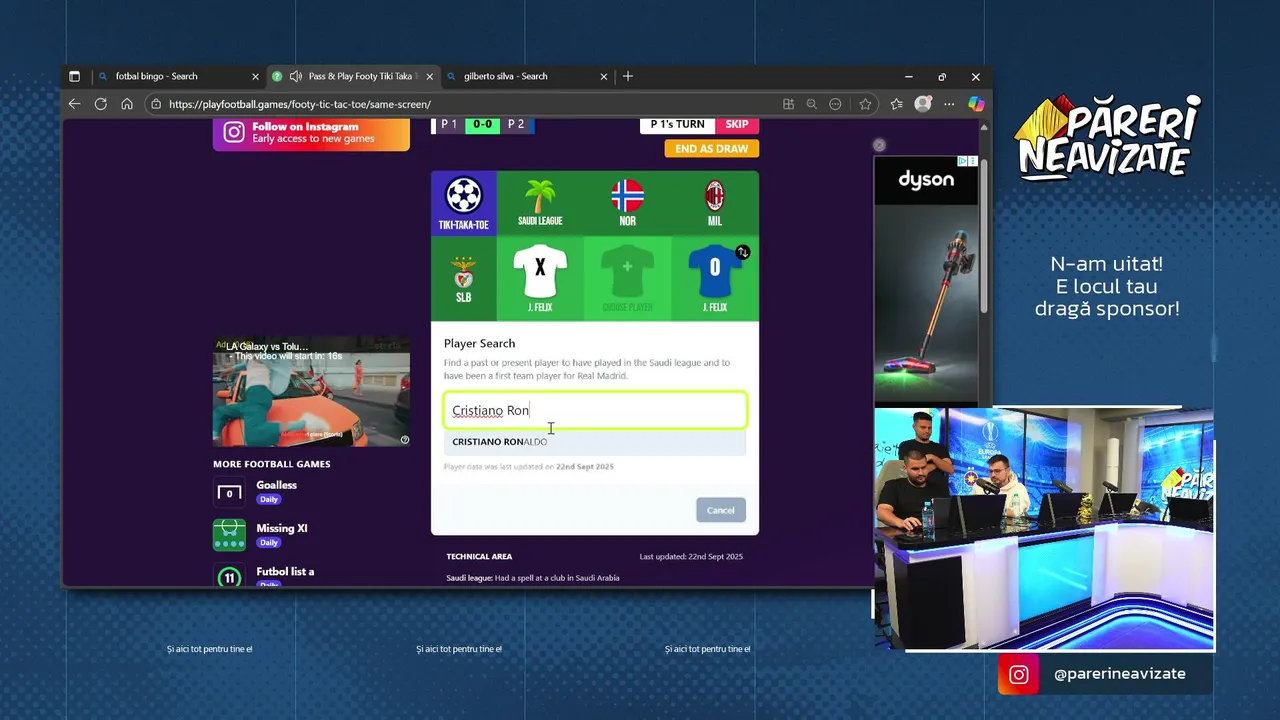This screenshot has width=1280, height=720.
Task: Open the round more-options icon in address bar
Action: [835, 104]
